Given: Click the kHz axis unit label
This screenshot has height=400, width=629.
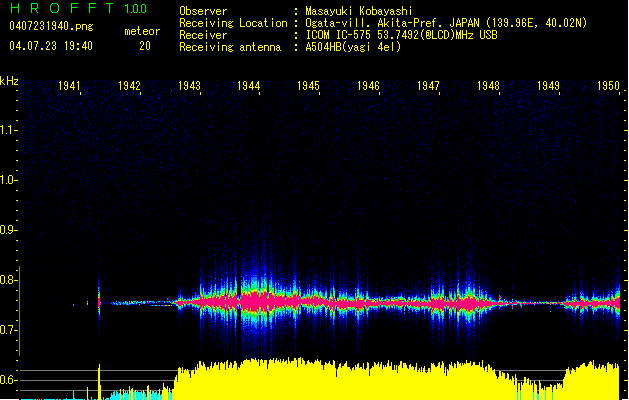Looking at the screenshot, I should (9, 81).
